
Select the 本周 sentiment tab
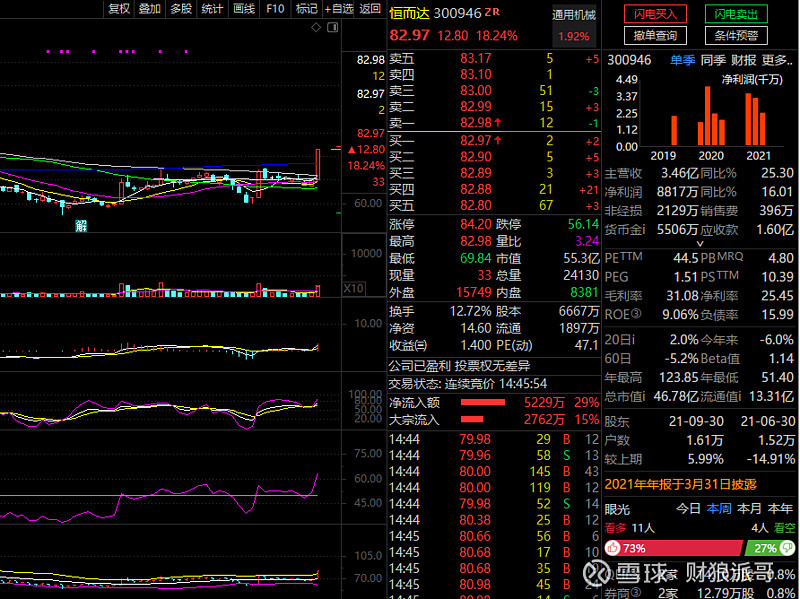719,509
